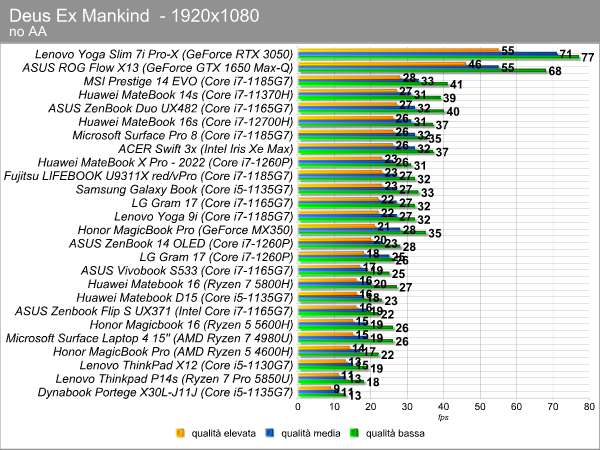The width and height of the screenshot is (600, 450).
Task: Click the value 18 on the Thinkpad P14s bar
Action: (x=373, y=382)
